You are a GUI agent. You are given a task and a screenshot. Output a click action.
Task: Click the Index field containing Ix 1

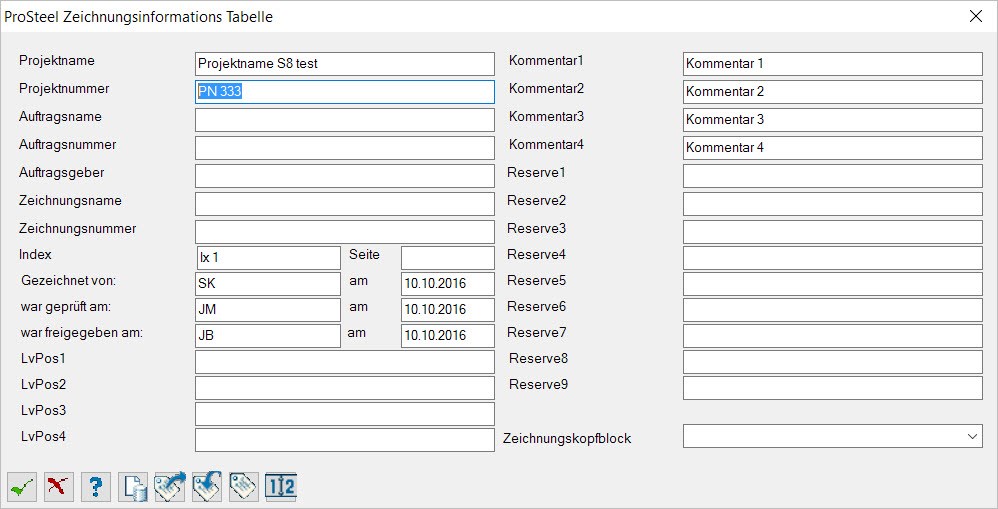(268, 258)
